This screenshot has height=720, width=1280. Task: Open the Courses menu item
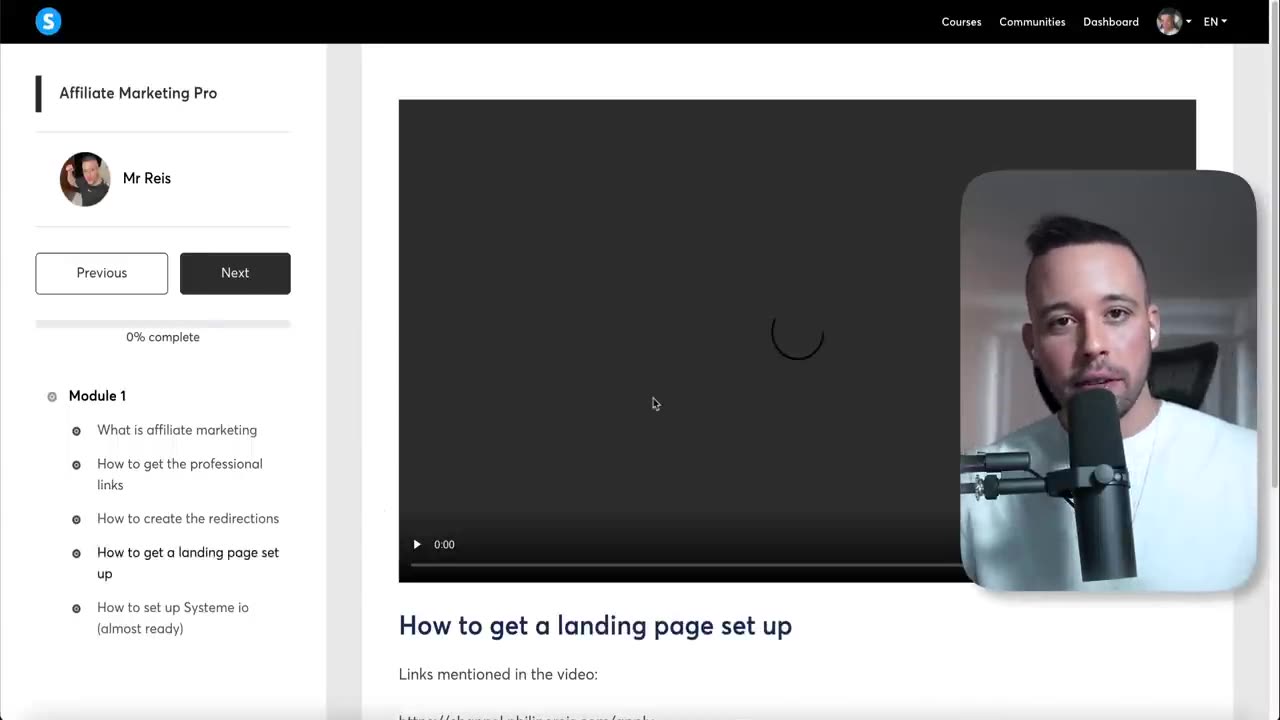[x=961, y=22]
